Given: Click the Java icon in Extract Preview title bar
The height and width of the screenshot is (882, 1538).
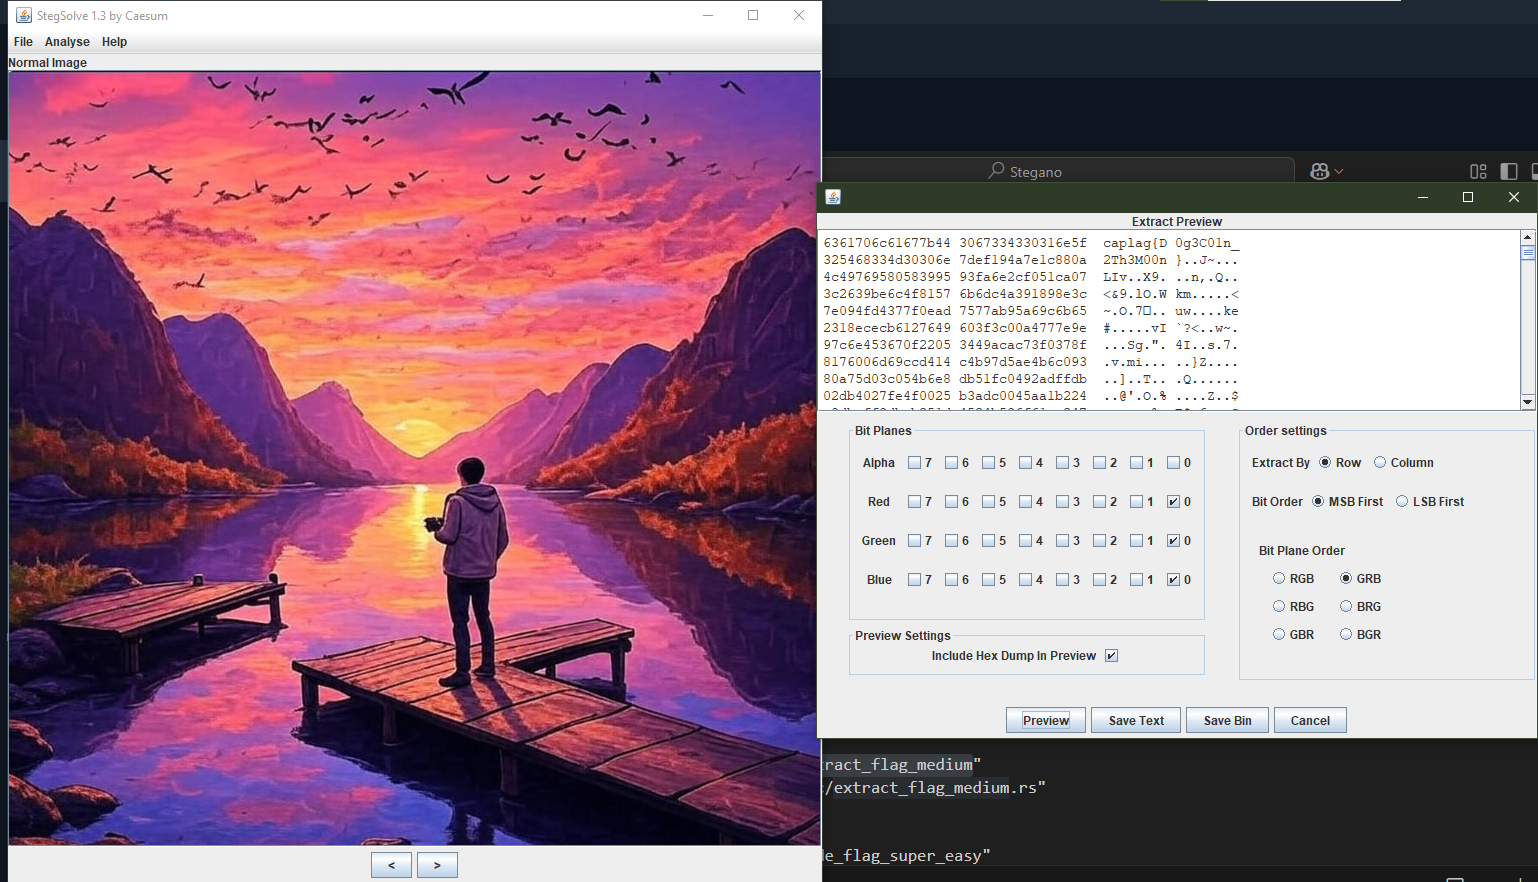Looking at the screenshot, I should 833,197.
